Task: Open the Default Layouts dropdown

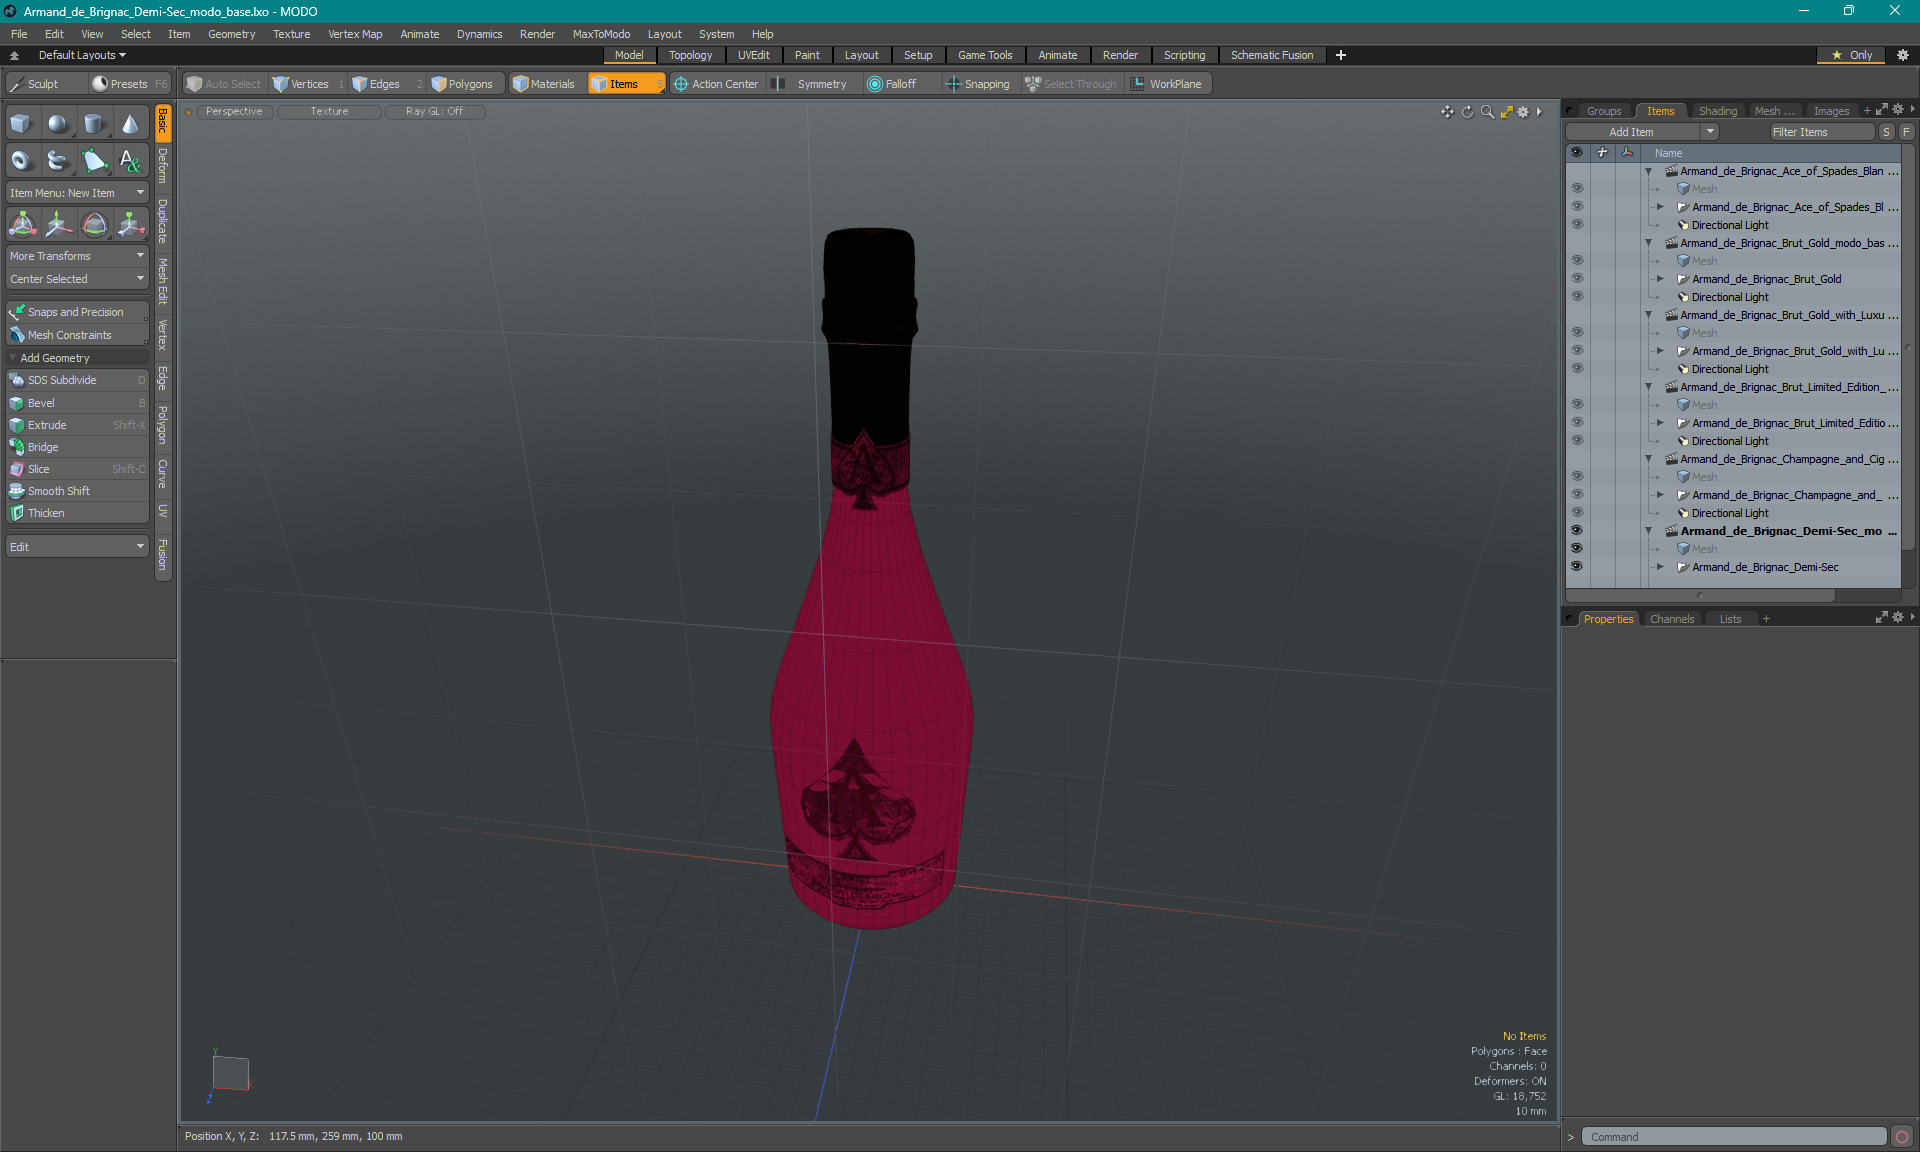Action: pos(82,55)
